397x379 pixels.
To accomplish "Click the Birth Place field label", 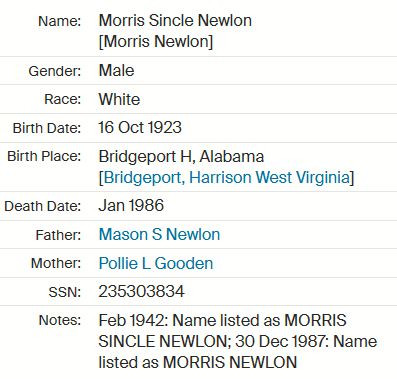I will click(44, 156).
